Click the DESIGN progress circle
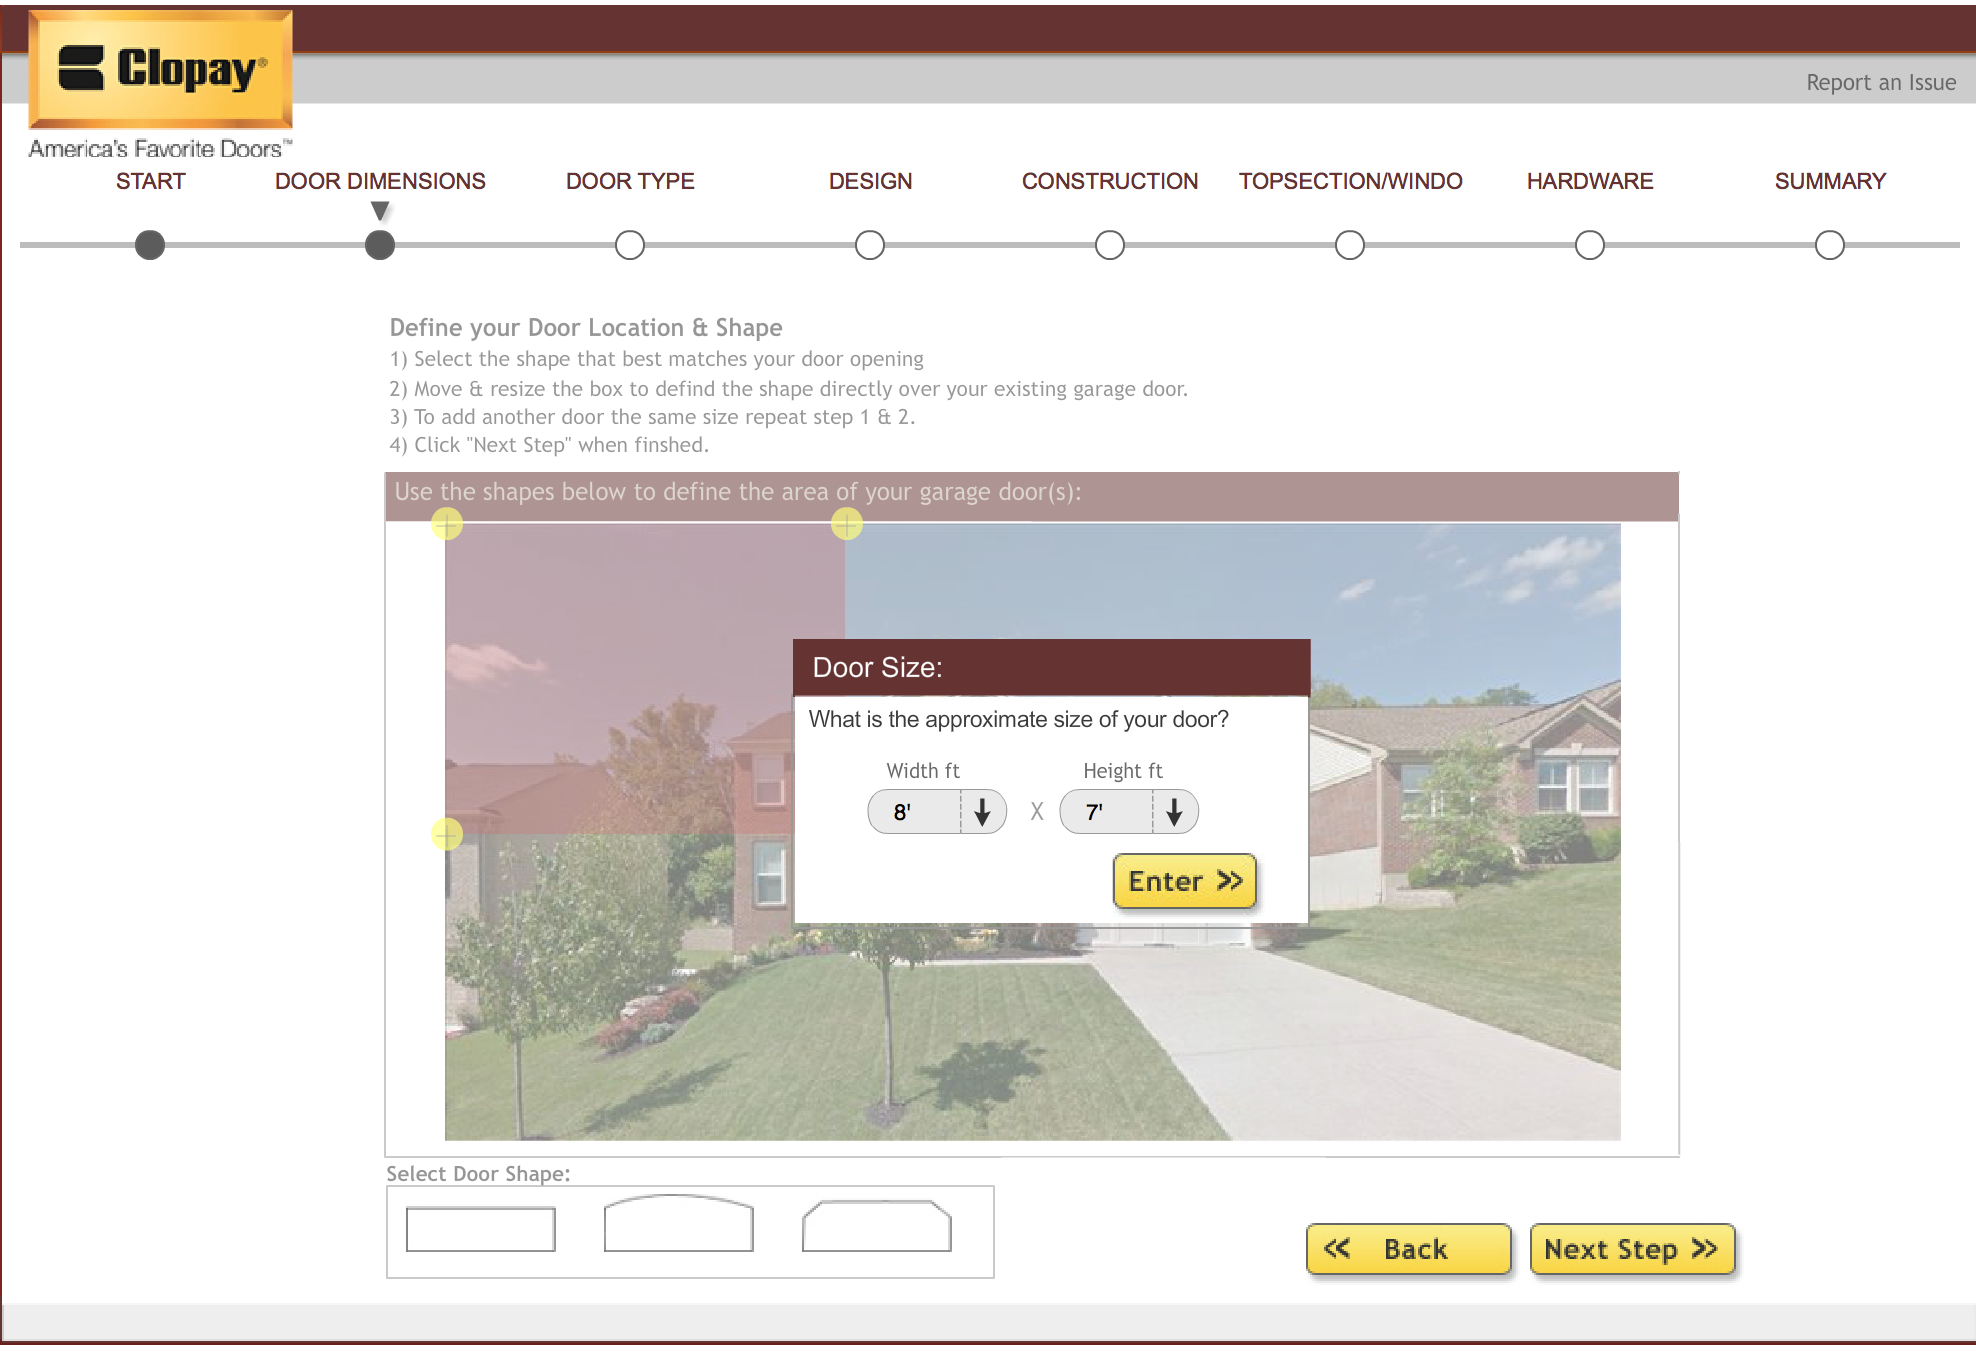 [x=870, y=245]
